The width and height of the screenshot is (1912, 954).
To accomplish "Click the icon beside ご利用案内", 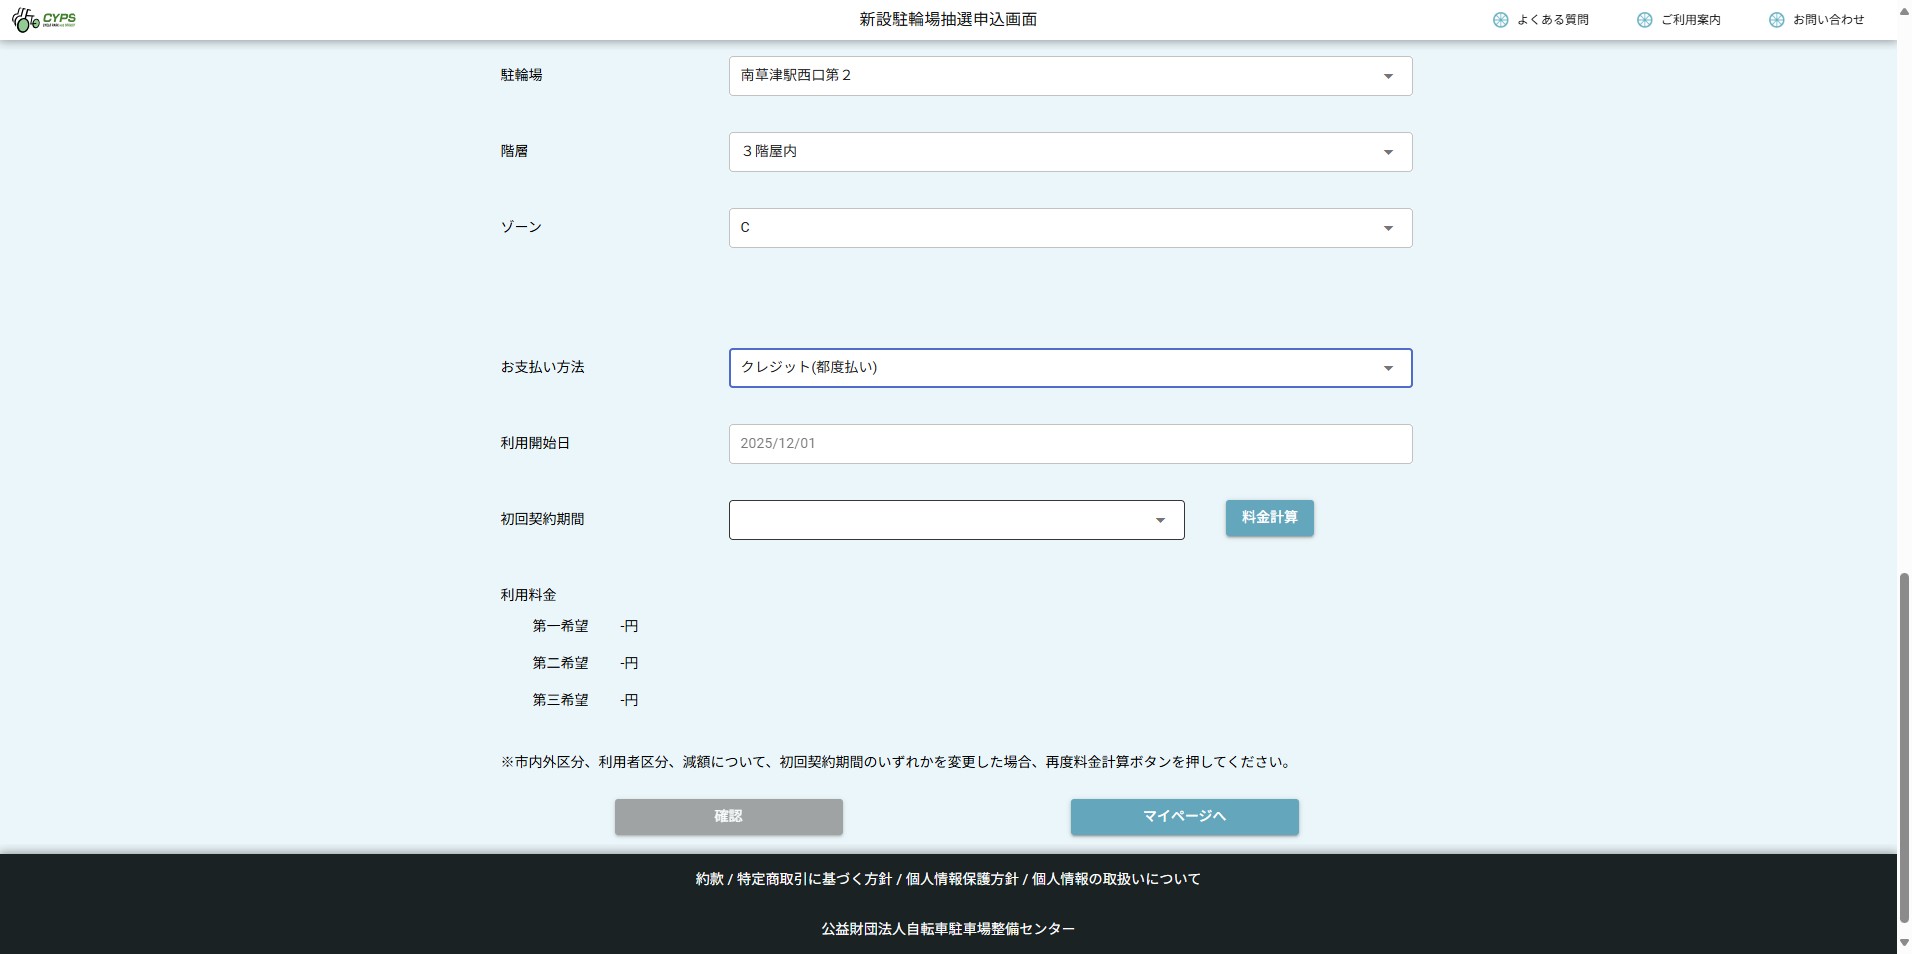I will (x=1644, y=20).
